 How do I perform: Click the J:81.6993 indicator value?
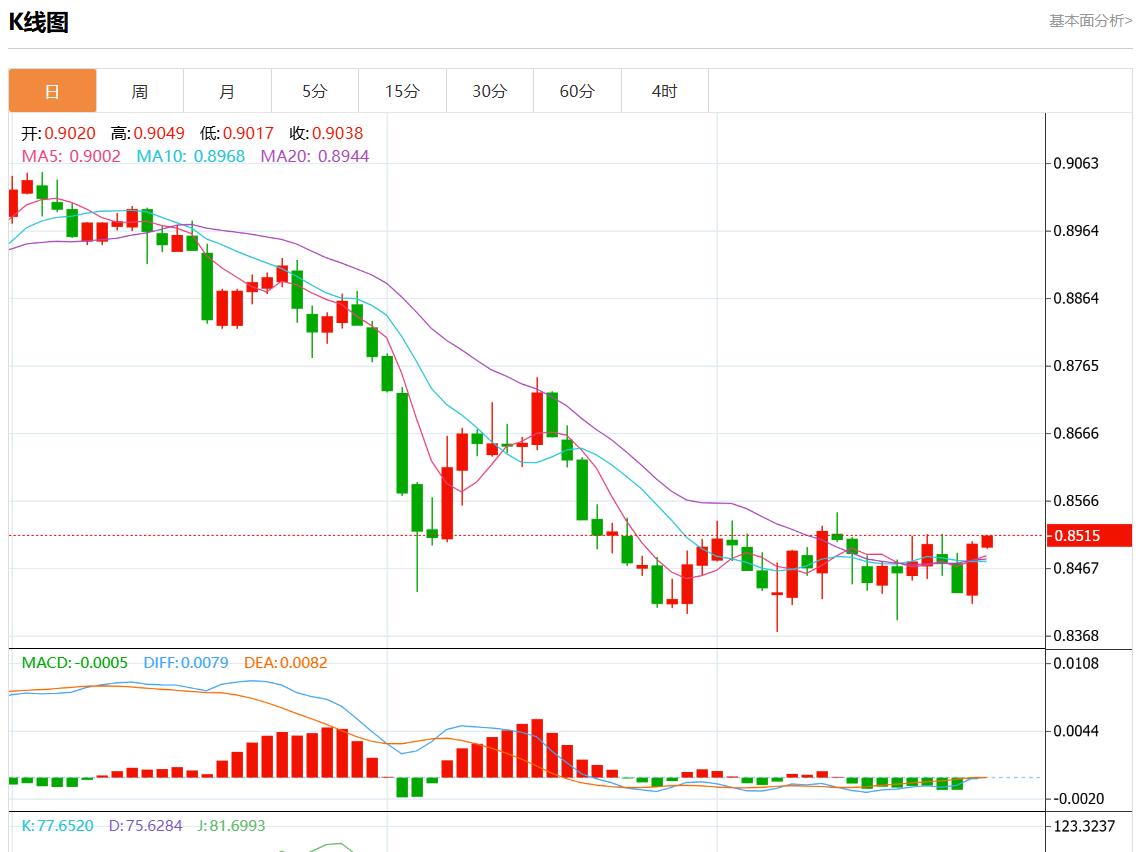[x=231, y=826]
